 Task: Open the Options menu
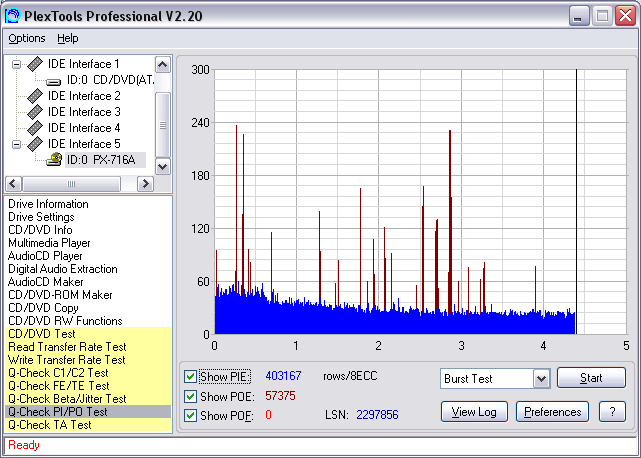(27, 38)
